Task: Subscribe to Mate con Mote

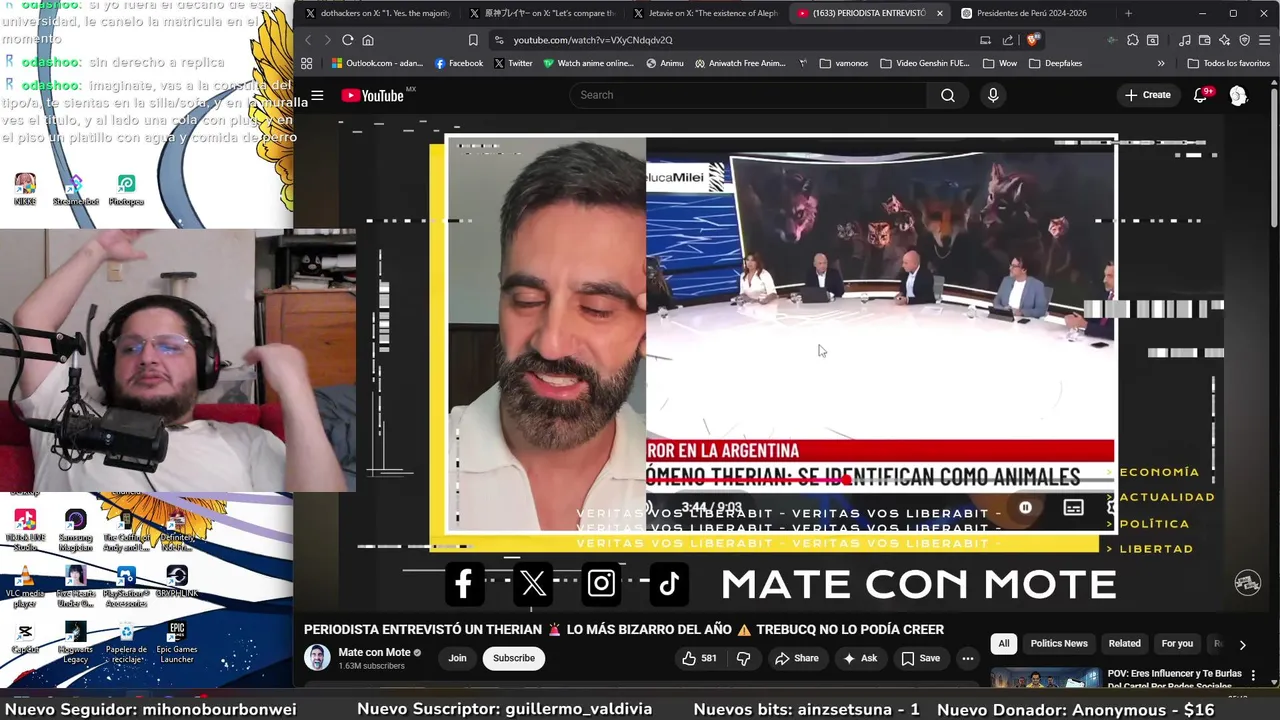Action: 514,658
